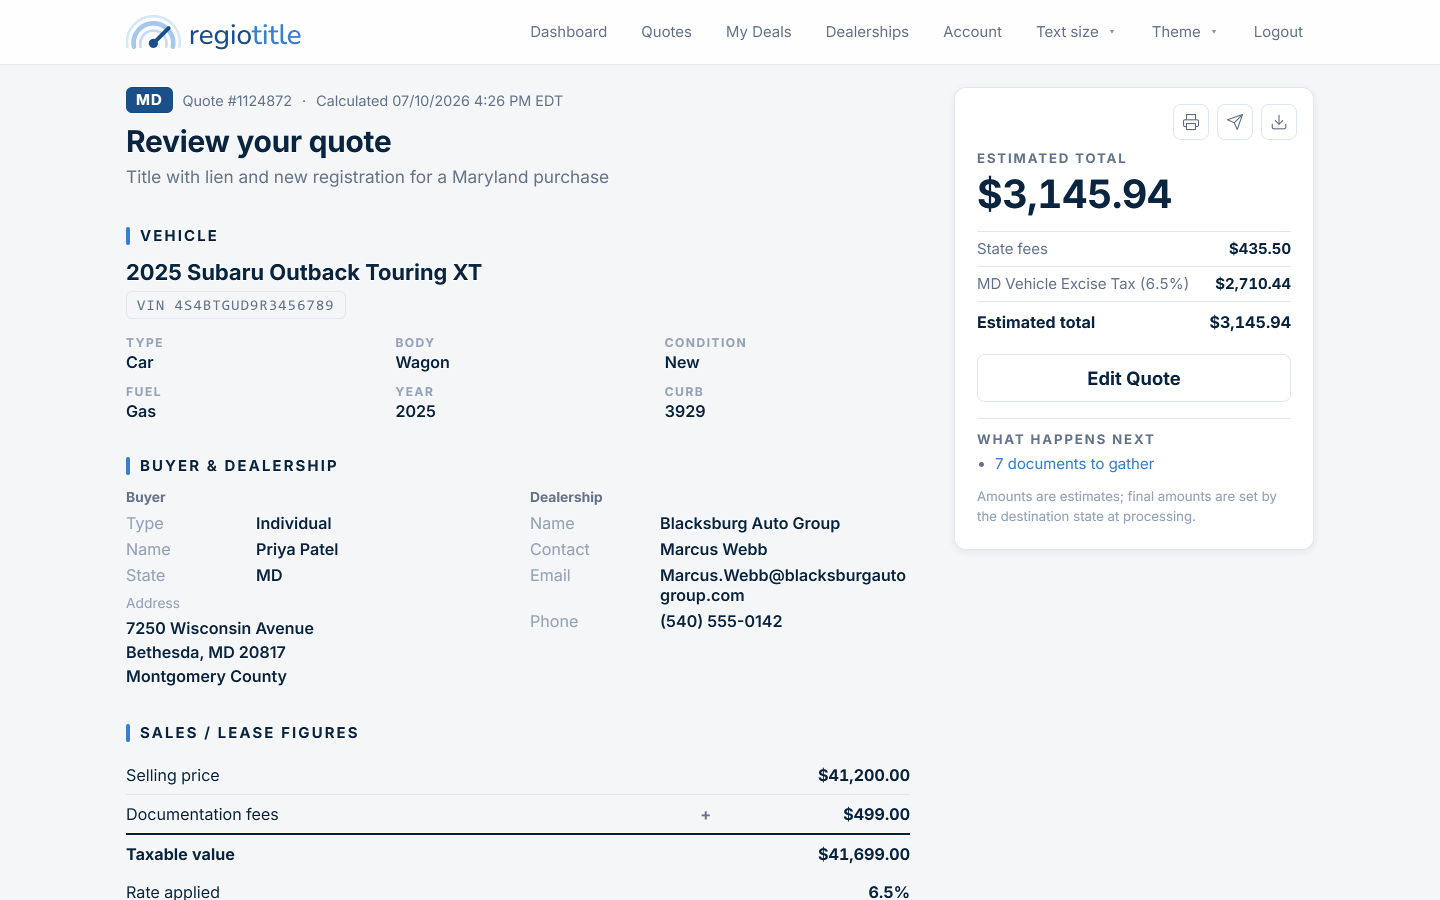Select the vehicle year value 2025
The width and height of the screenshot is (1440, 900).
tap(415, 411)
